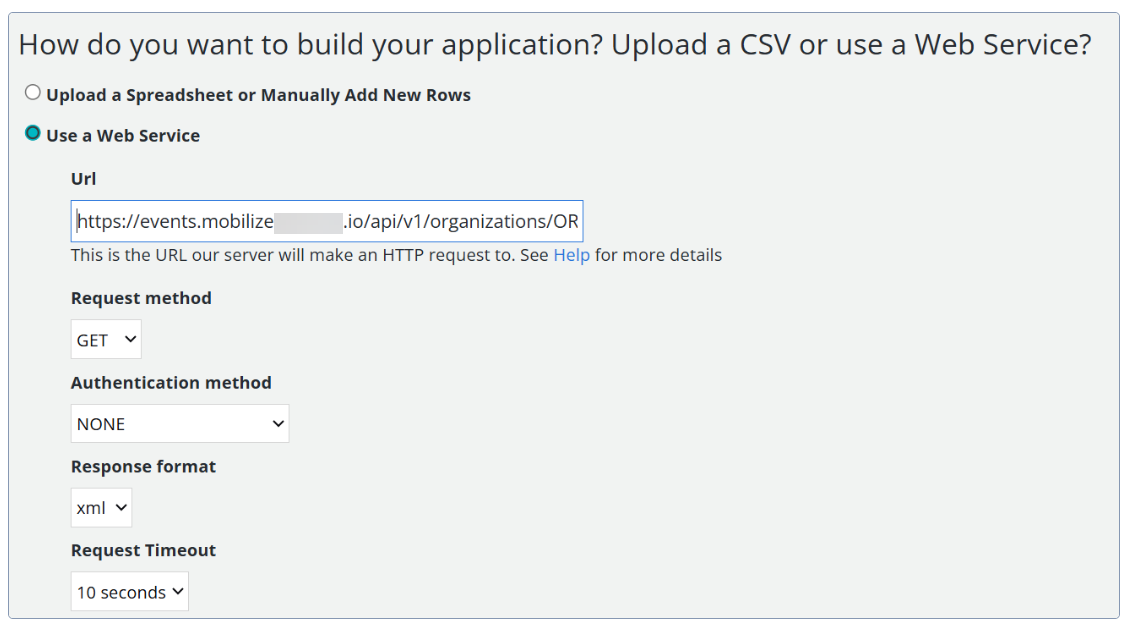This screenshot has width=1127, height=625.
Task: Click the 'Use a Web Service' label text
Action: pyautogui.click(x=123, y=135)
